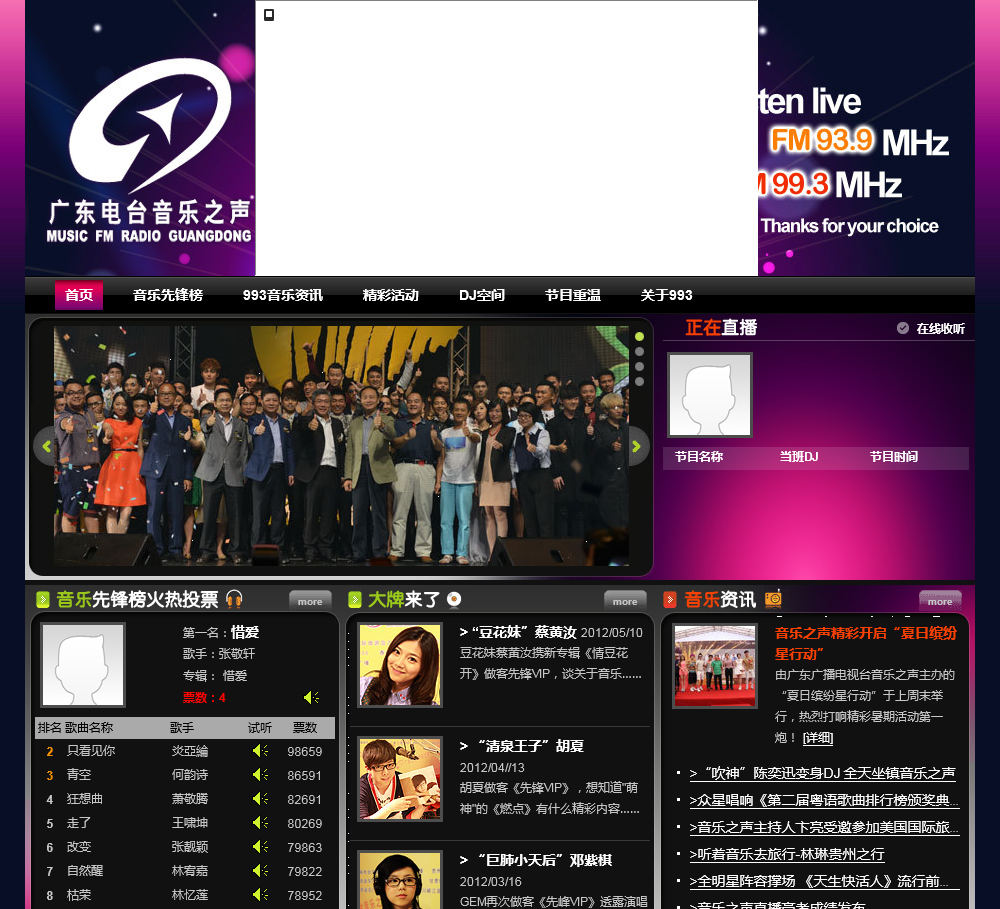
Task: Click more button in 大牌来了 section
Action: (625, 601)
